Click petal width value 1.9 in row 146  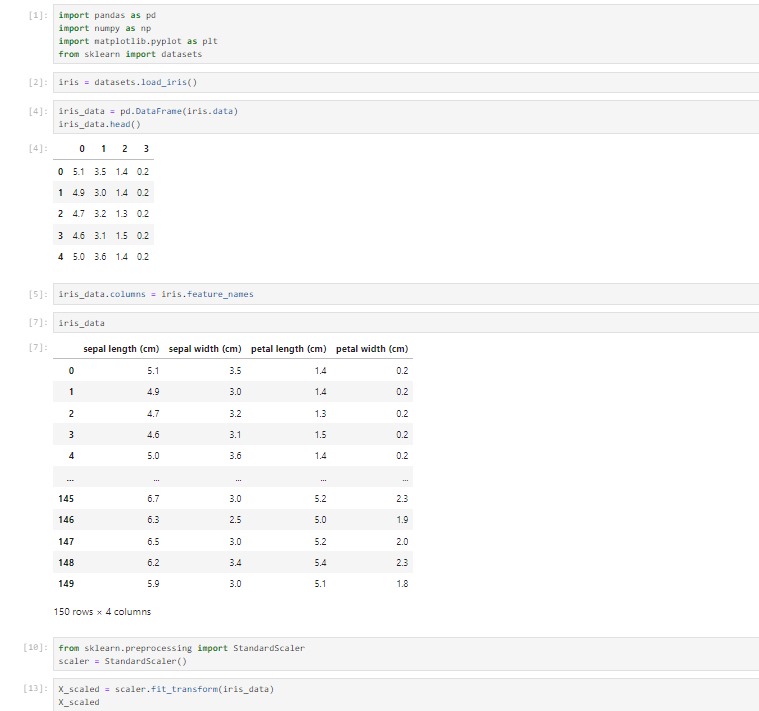pos(402,520)
